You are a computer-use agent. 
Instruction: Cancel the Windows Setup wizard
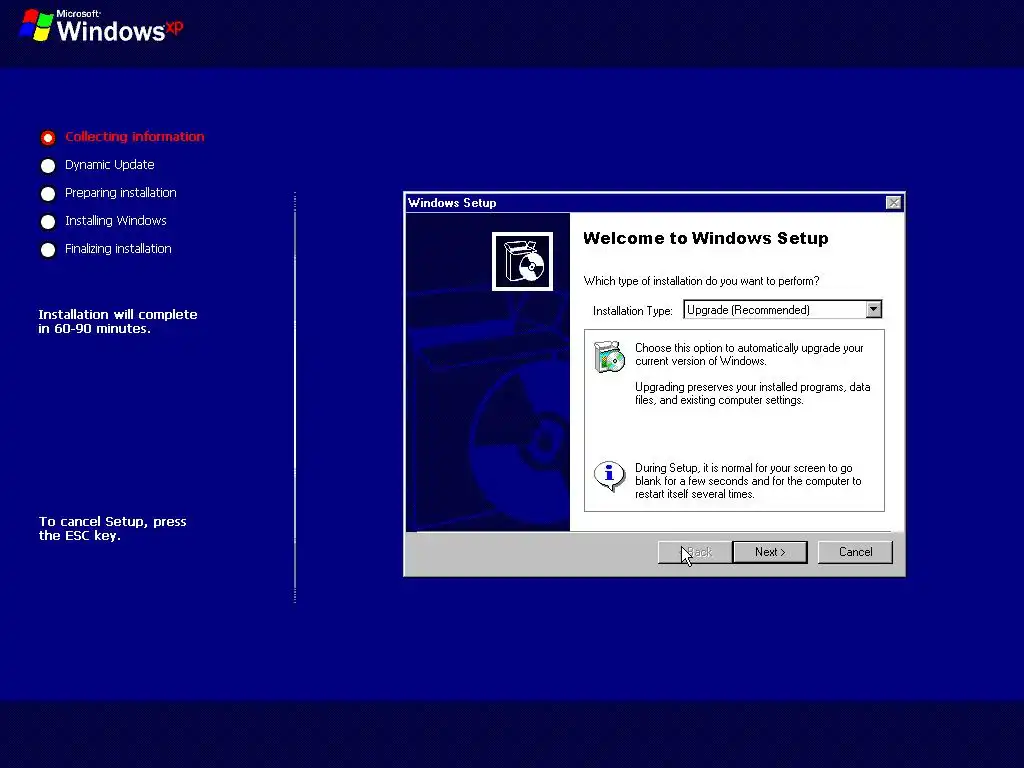tap(855, 552)
